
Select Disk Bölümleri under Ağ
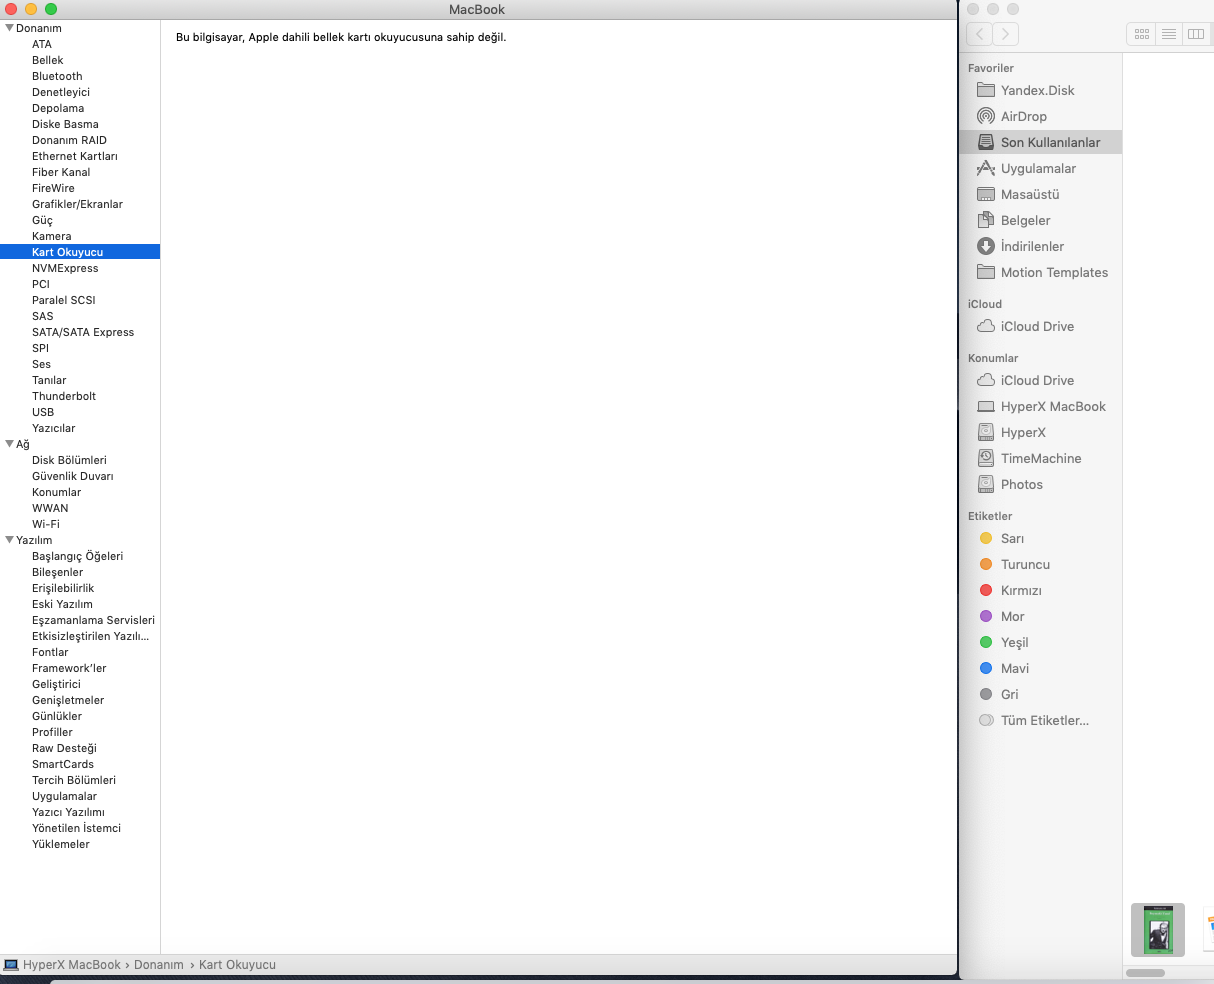tap(69, 460)
